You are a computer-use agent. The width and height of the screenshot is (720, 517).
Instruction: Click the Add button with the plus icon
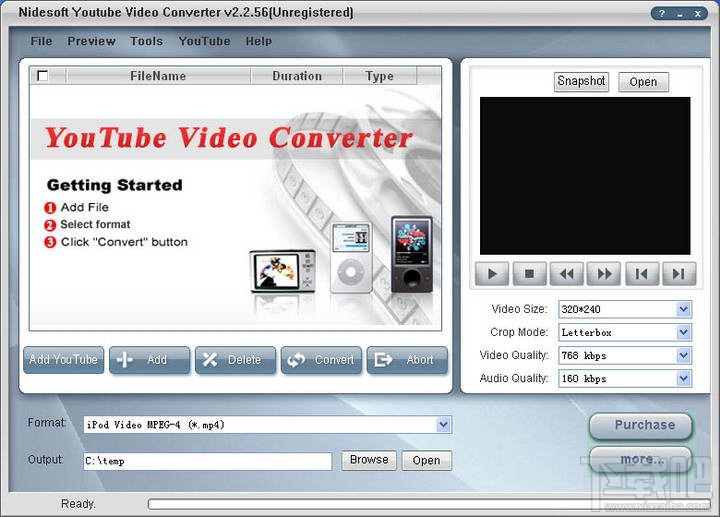150,360
